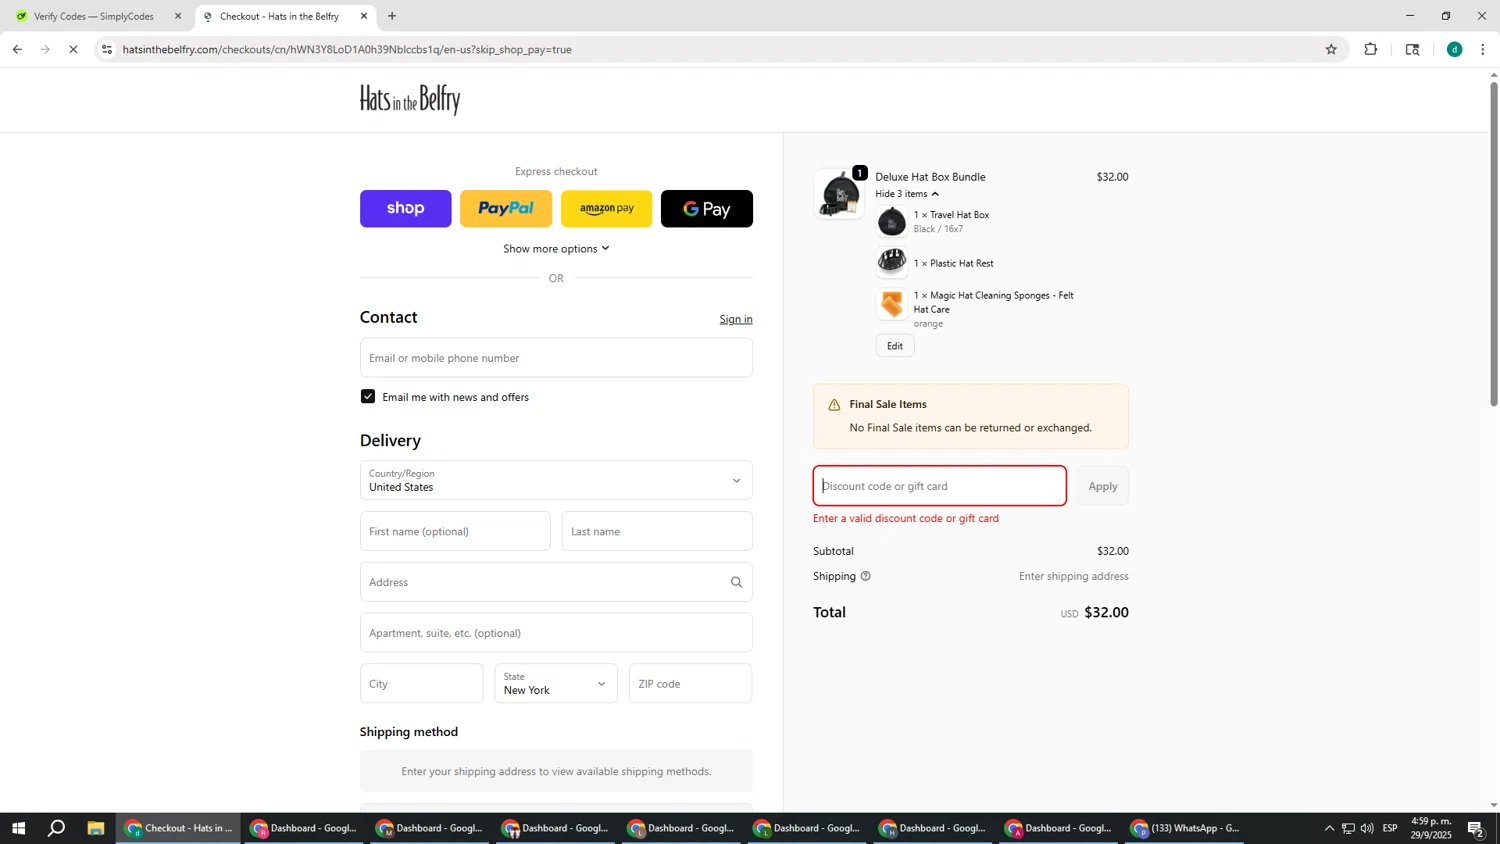Expand Show more options payment list
The image size is (1500, 844).
click(x=556, y=249)
